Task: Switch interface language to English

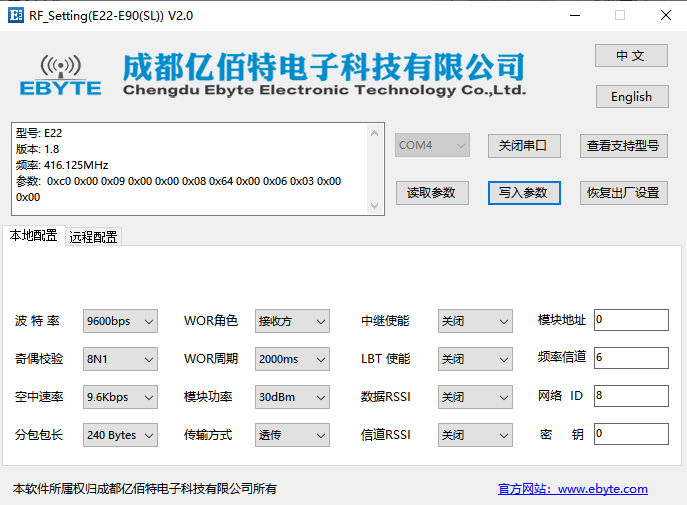Action: 630,97
